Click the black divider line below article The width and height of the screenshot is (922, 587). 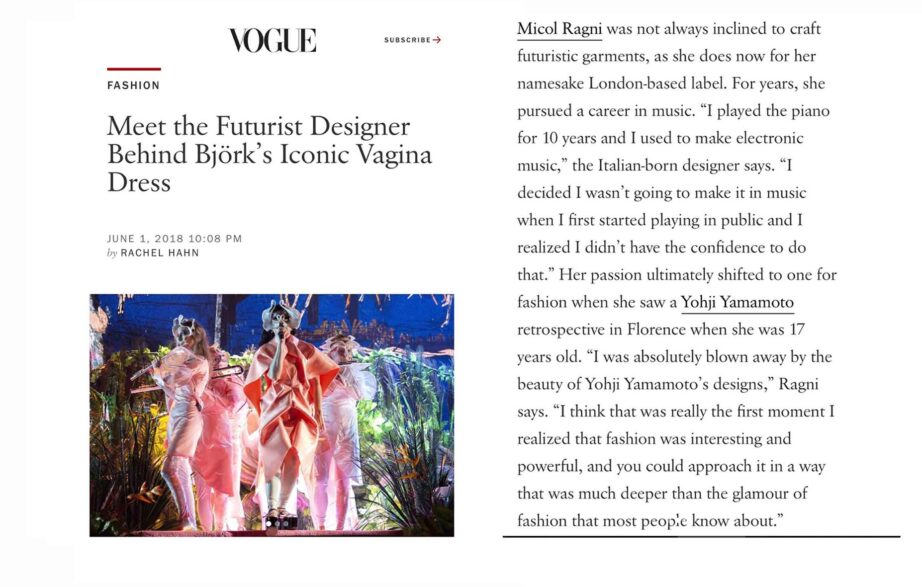coord(701,536)
